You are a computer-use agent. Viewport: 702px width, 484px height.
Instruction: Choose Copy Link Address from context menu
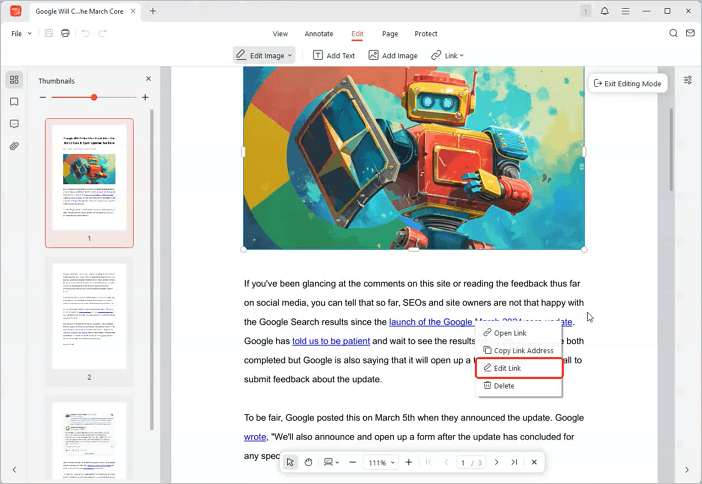coord(518,351)
